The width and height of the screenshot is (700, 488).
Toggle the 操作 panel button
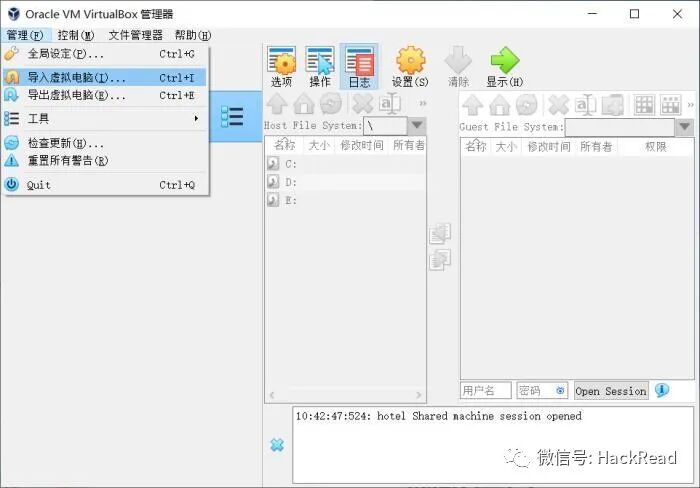[320, 67]
